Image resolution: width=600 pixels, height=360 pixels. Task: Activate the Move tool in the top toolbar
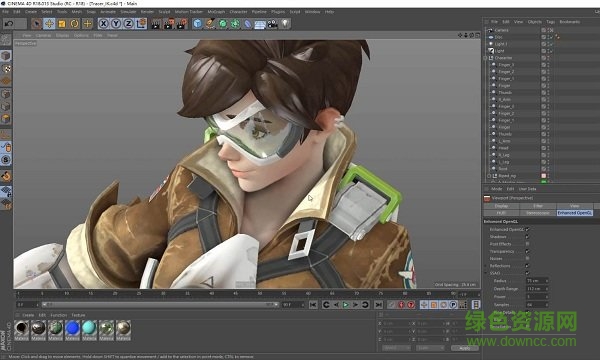(x=49, y=24)
